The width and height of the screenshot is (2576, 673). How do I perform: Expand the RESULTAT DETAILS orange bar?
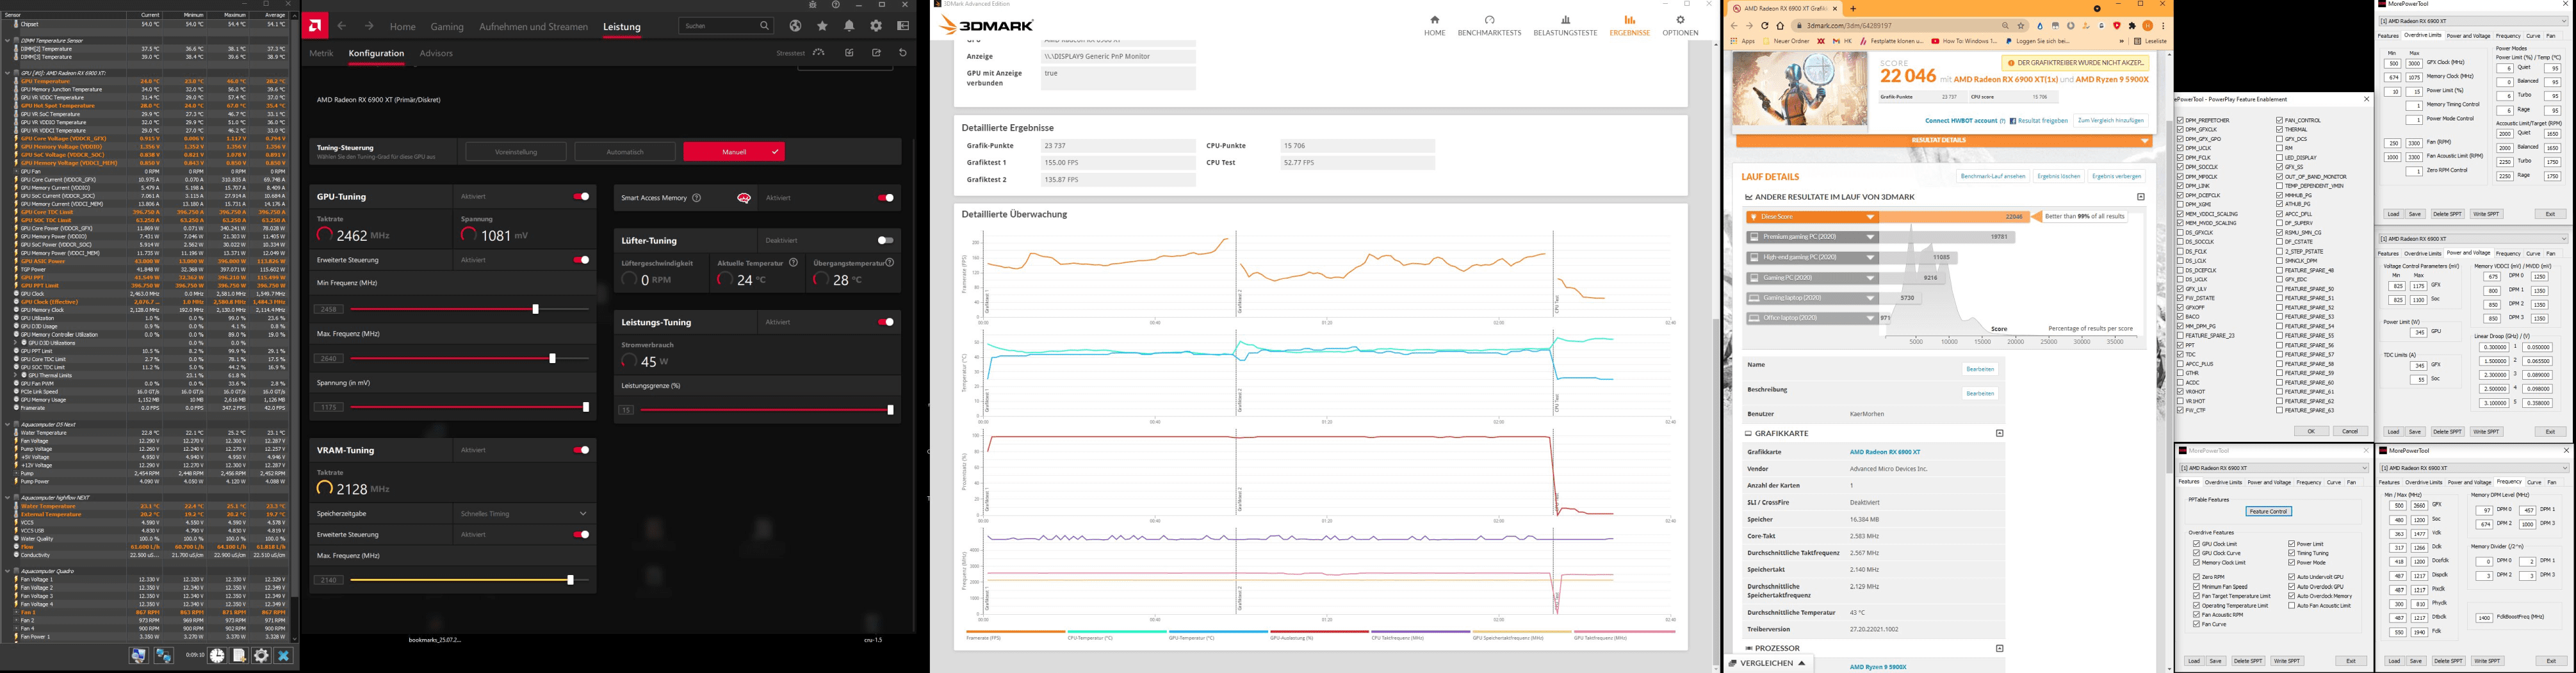(x=1945, y=141)
